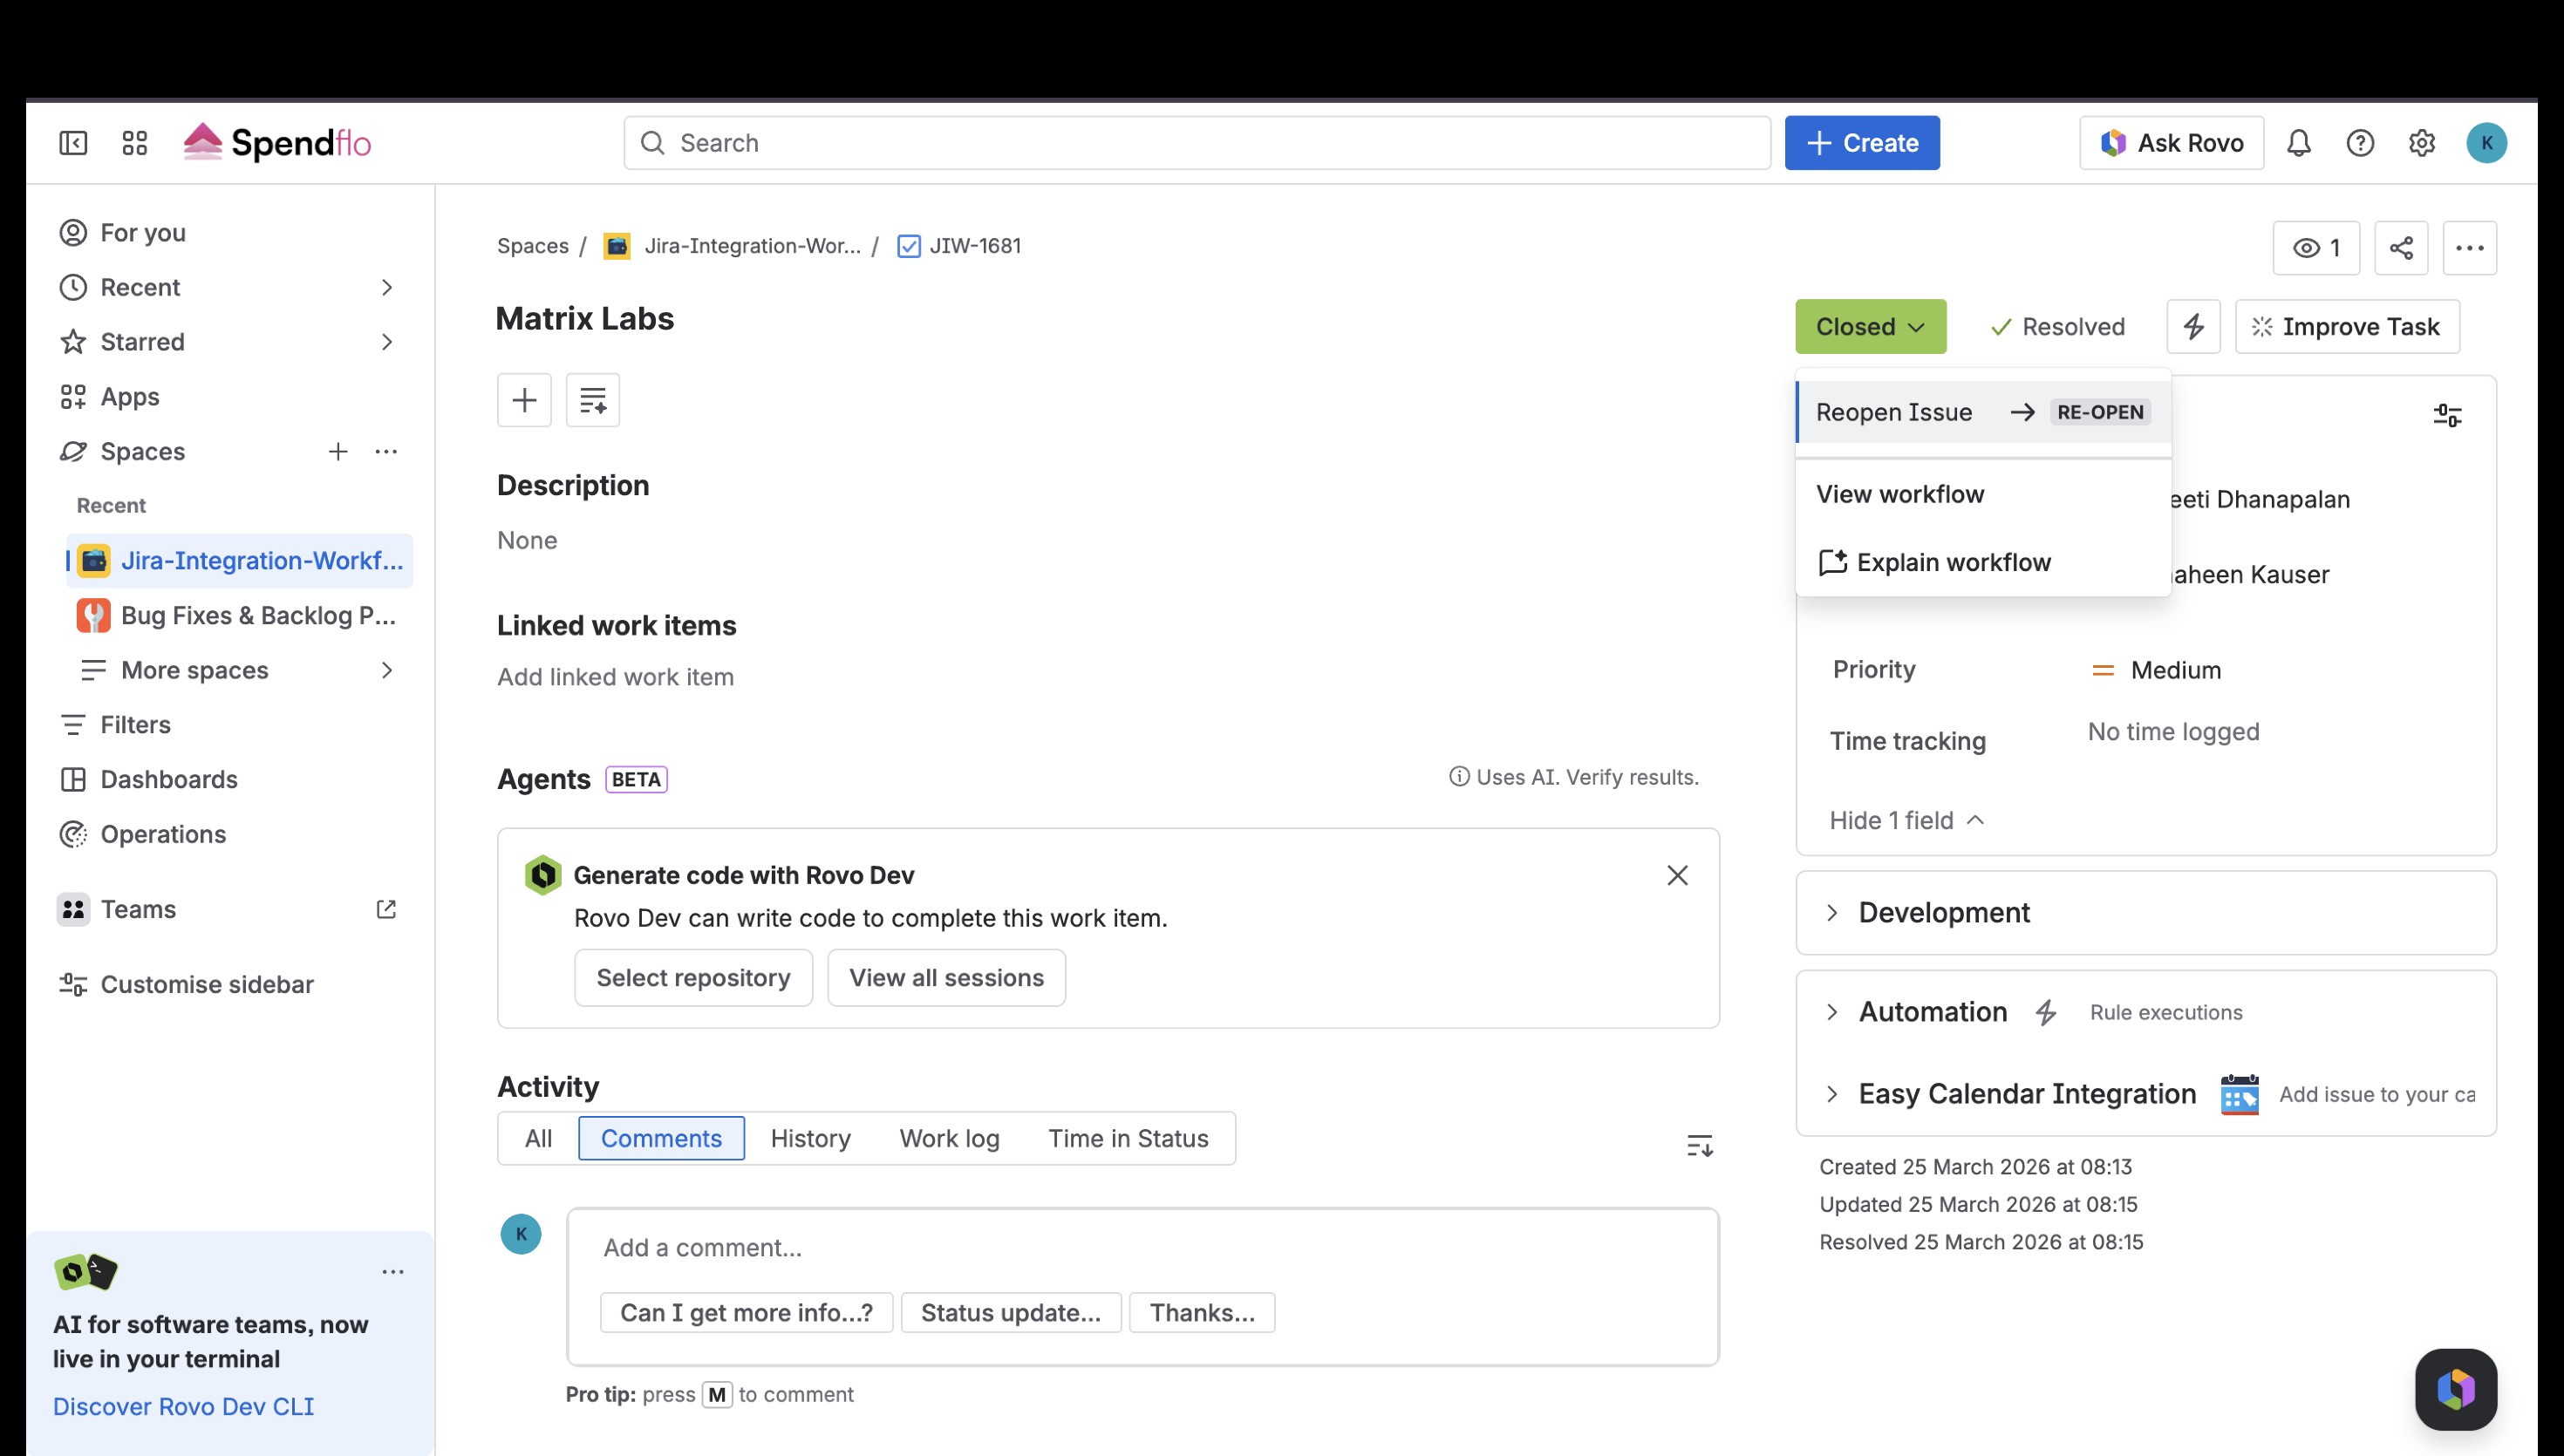Select Explain workflow menu item

point(1983,562)
